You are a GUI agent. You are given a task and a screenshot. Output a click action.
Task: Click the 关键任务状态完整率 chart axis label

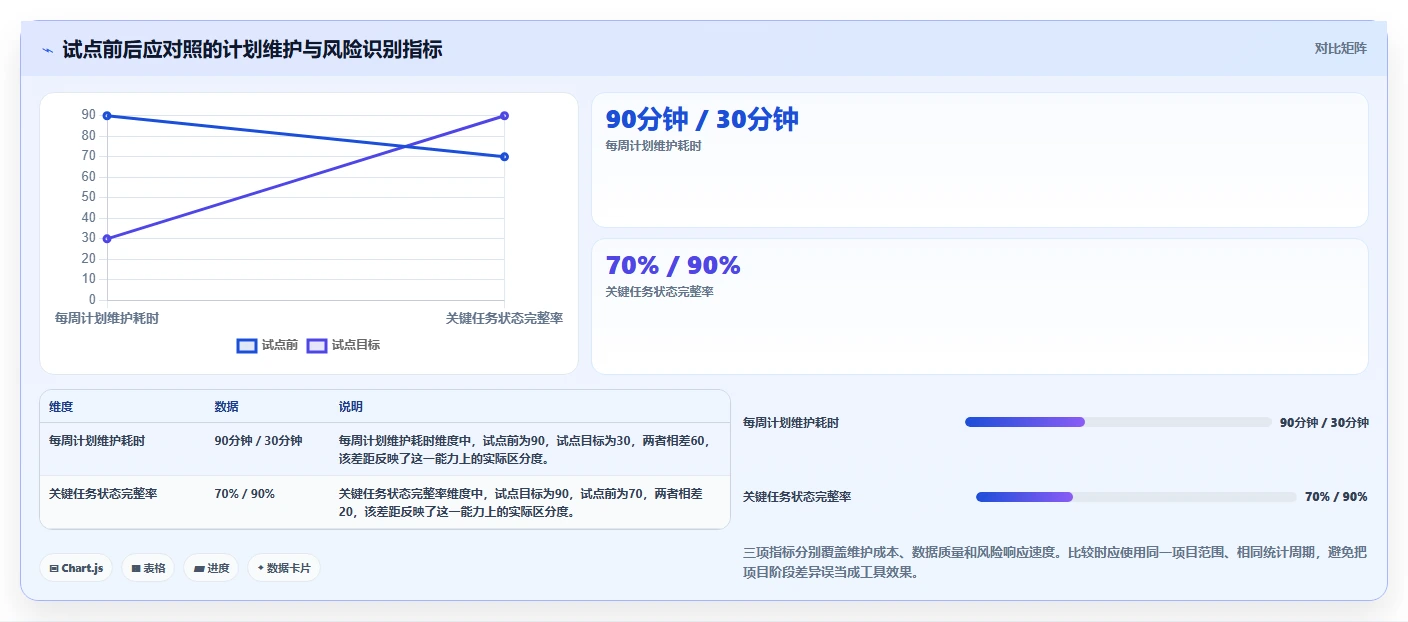click(x=504, y=318)
